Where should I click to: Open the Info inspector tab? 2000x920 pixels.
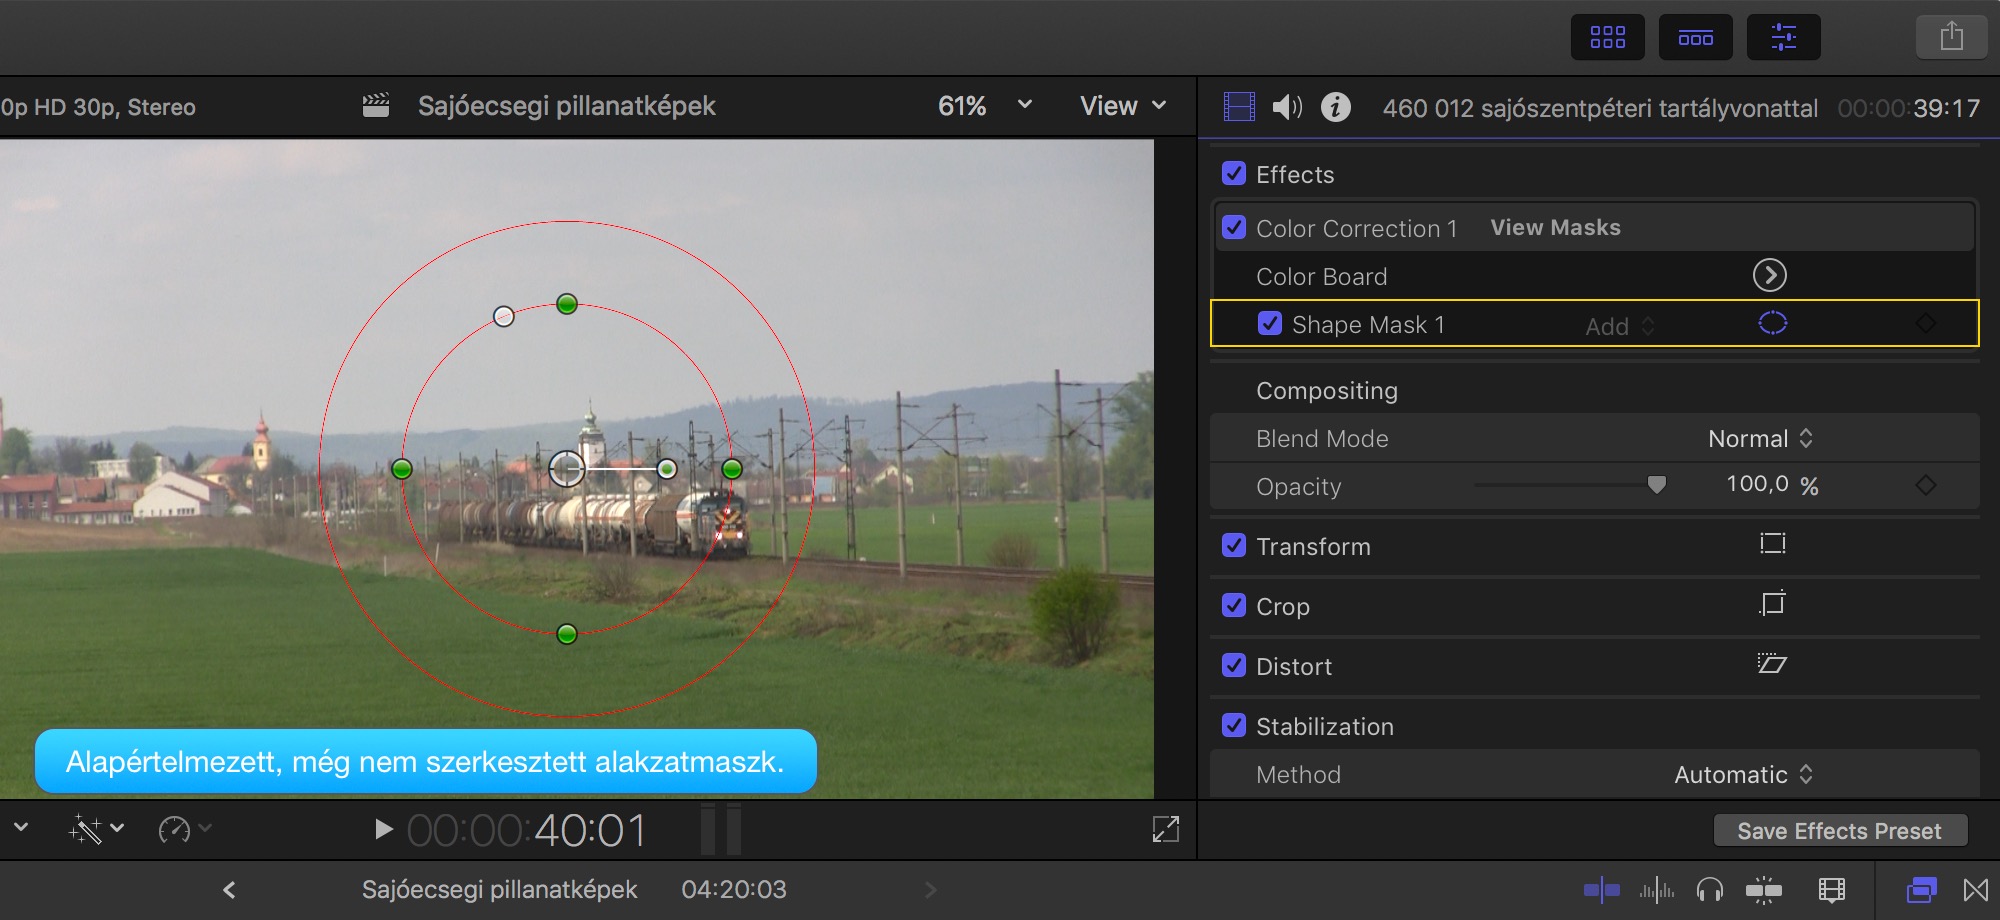1335,106
